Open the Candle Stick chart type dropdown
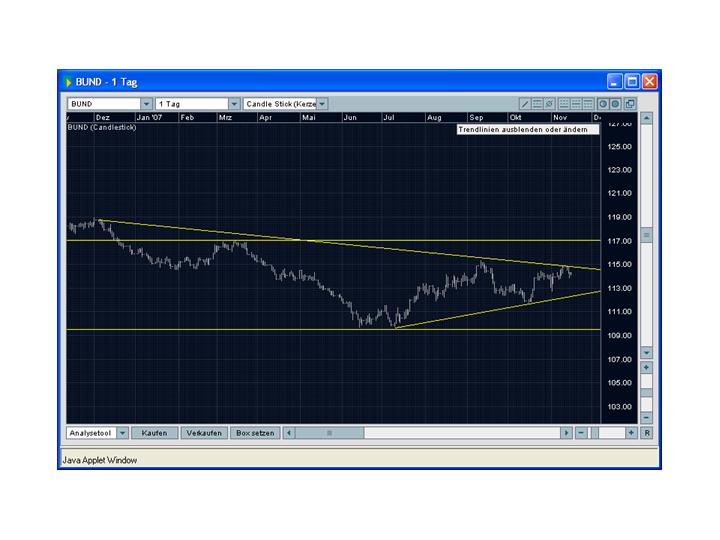The width and height of the screenshot is (720, 540). click(322, 104)
